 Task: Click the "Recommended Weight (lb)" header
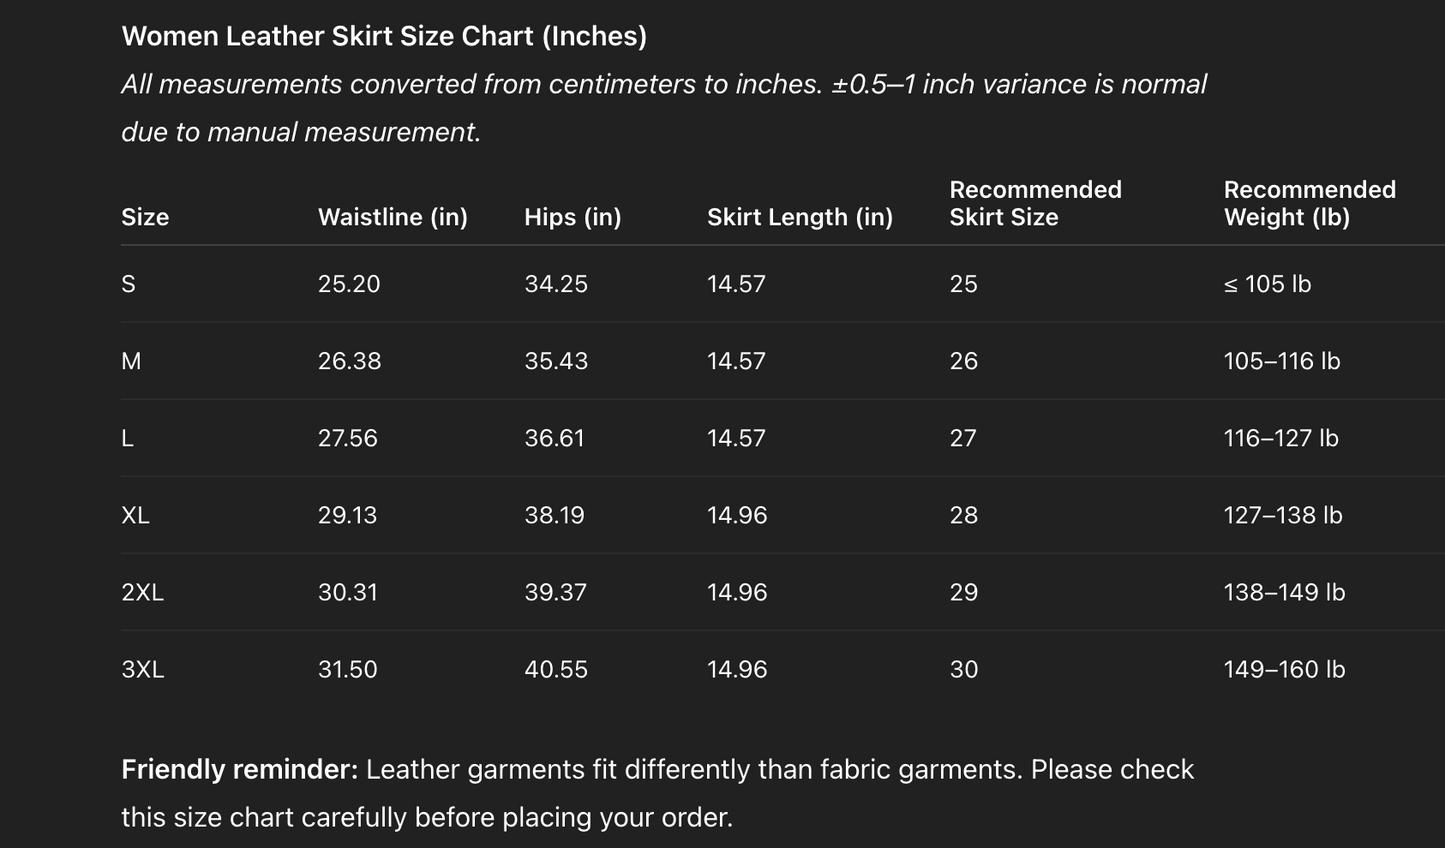(1309, 203)
